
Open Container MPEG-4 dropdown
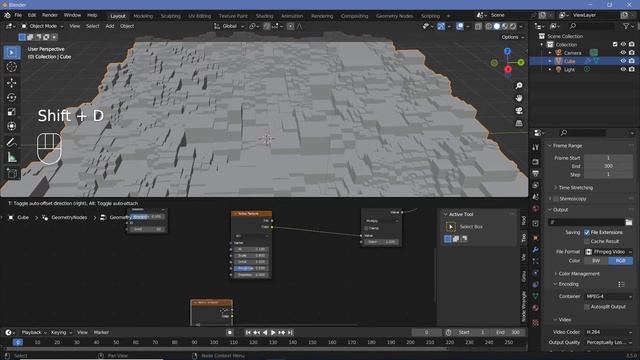click(609, 296)
